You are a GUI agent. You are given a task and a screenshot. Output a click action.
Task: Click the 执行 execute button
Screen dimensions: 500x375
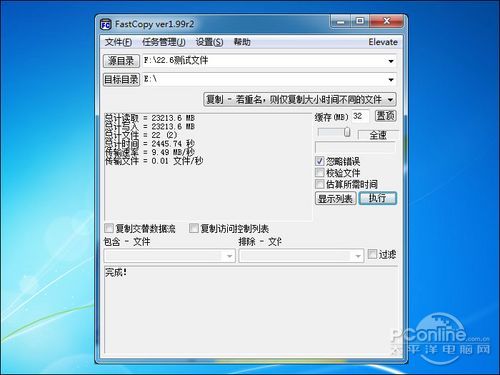(378, 198)
